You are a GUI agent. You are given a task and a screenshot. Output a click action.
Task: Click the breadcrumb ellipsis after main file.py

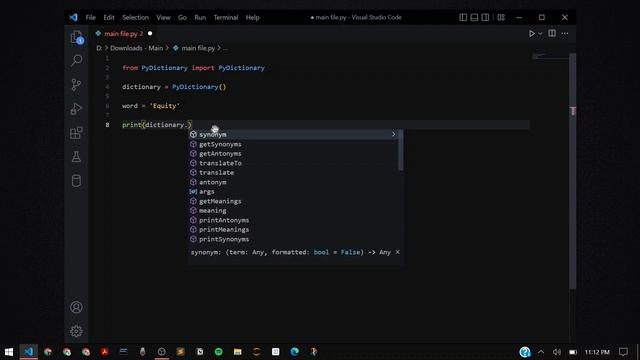(225, 48)
